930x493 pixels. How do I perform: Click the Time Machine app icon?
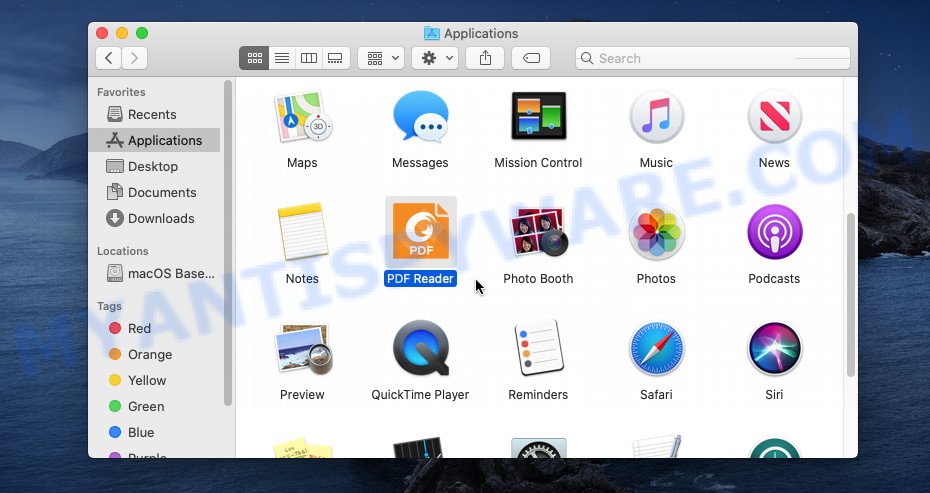[x=775, y=448]
